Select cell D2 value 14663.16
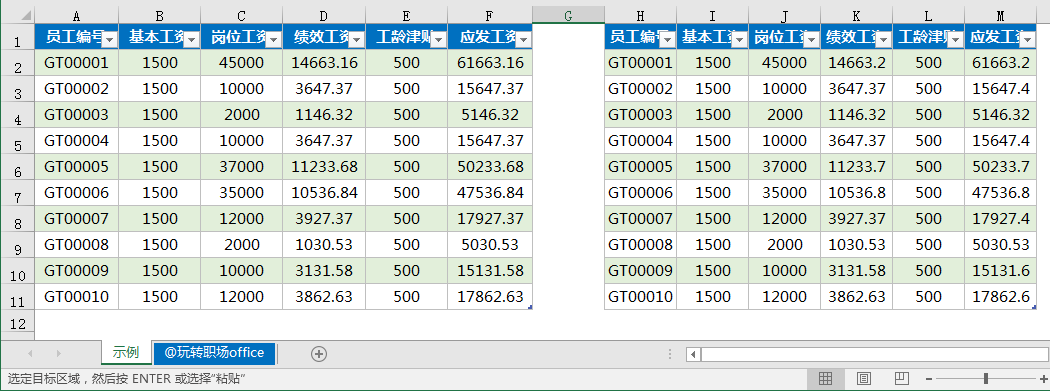 [324, 63]
